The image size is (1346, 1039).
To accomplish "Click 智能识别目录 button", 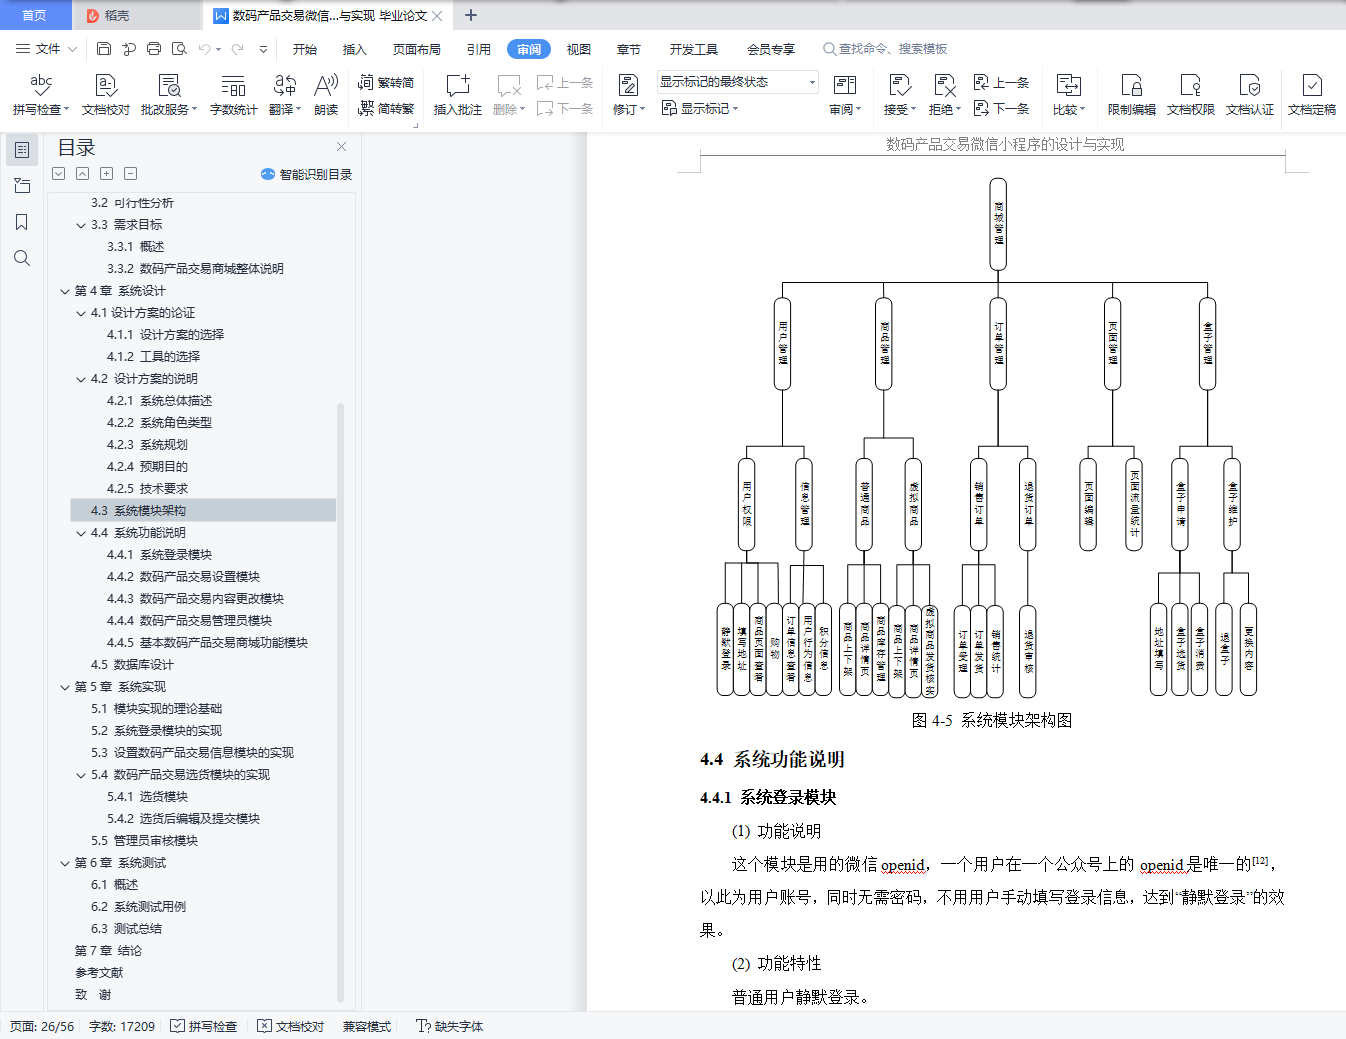I will click(306, 174).
